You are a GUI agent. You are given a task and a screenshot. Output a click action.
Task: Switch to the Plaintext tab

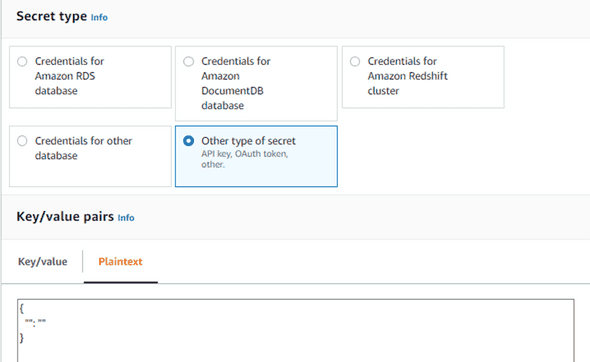click(120, 262)
